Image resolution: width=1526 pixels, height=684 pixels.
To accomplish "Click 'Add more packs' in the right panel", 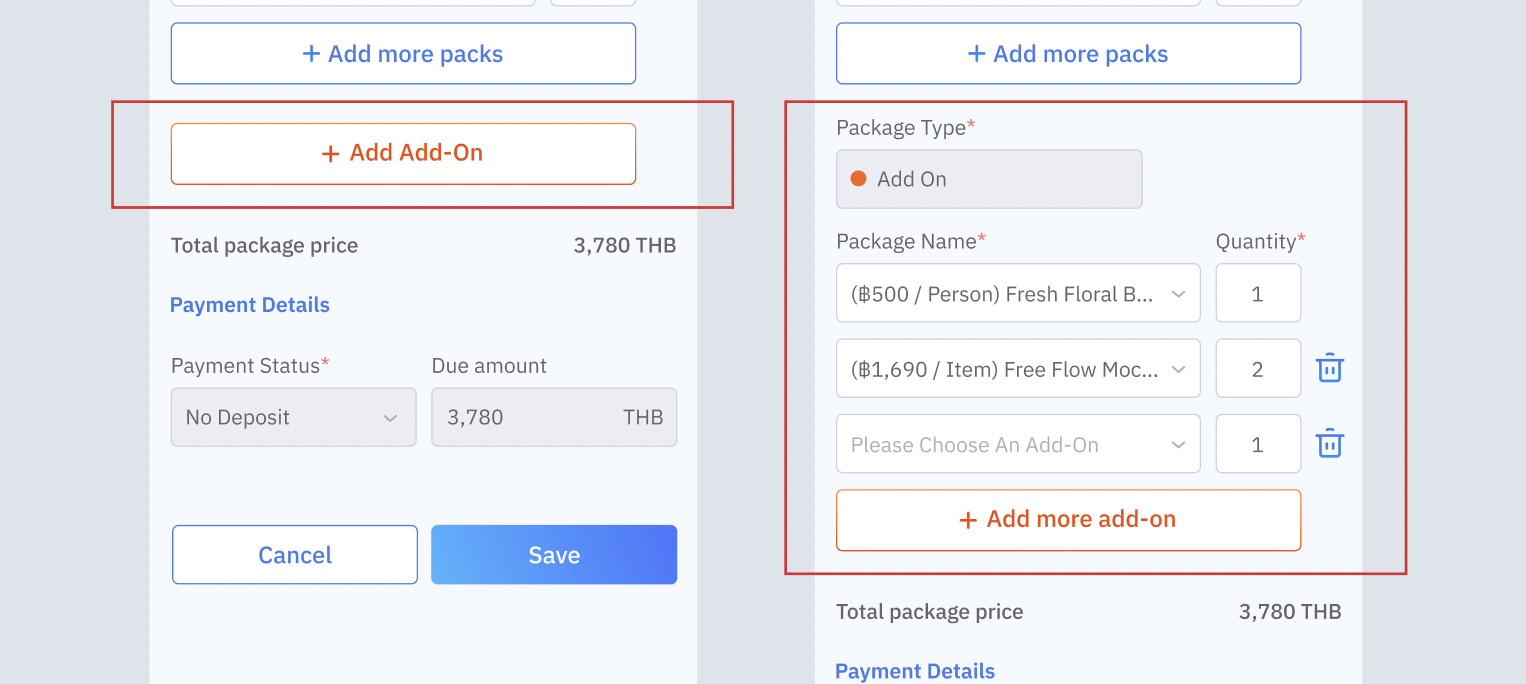I will click(1067, 54).
